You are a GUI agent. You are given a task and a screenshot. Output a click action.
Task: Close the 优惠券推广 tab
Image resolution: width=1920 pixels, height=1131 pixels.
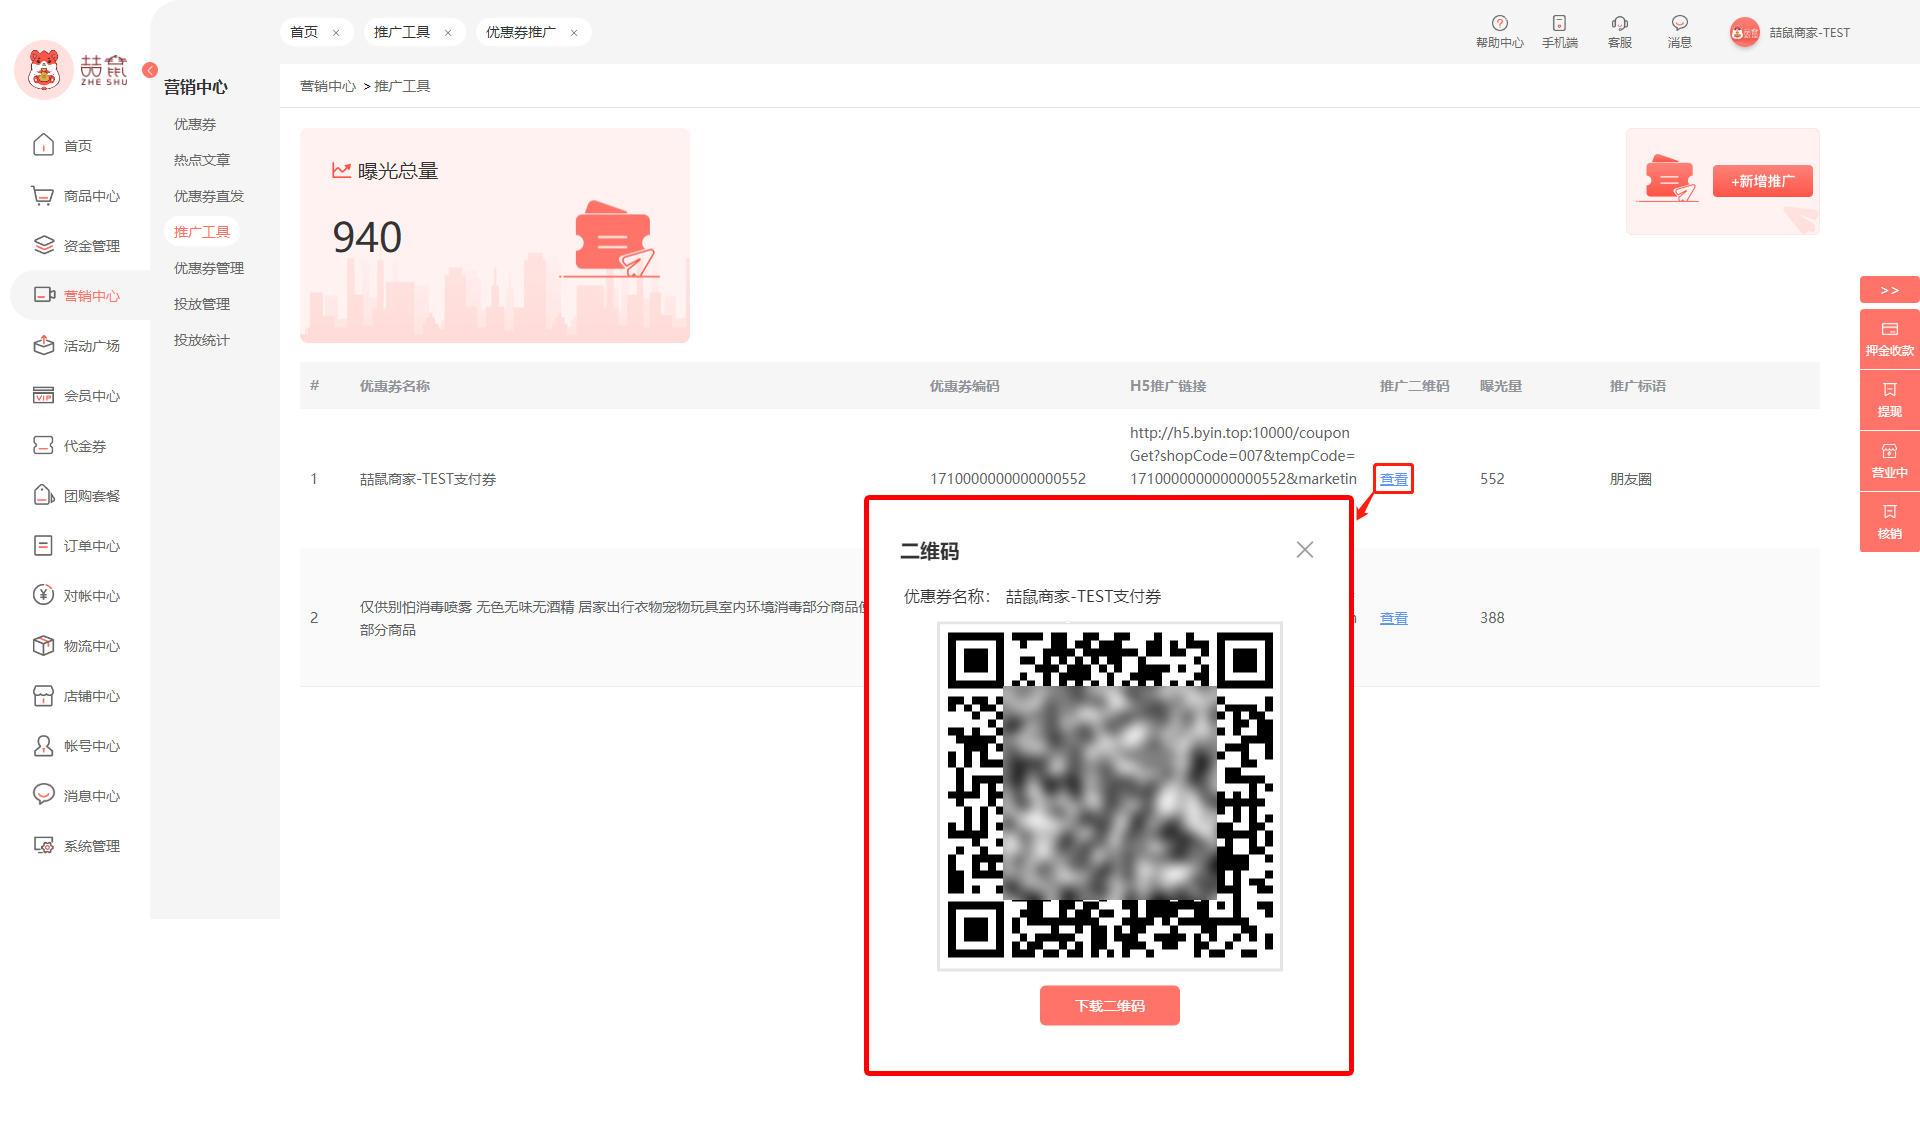pyautogui.click(x=574, y=33)
